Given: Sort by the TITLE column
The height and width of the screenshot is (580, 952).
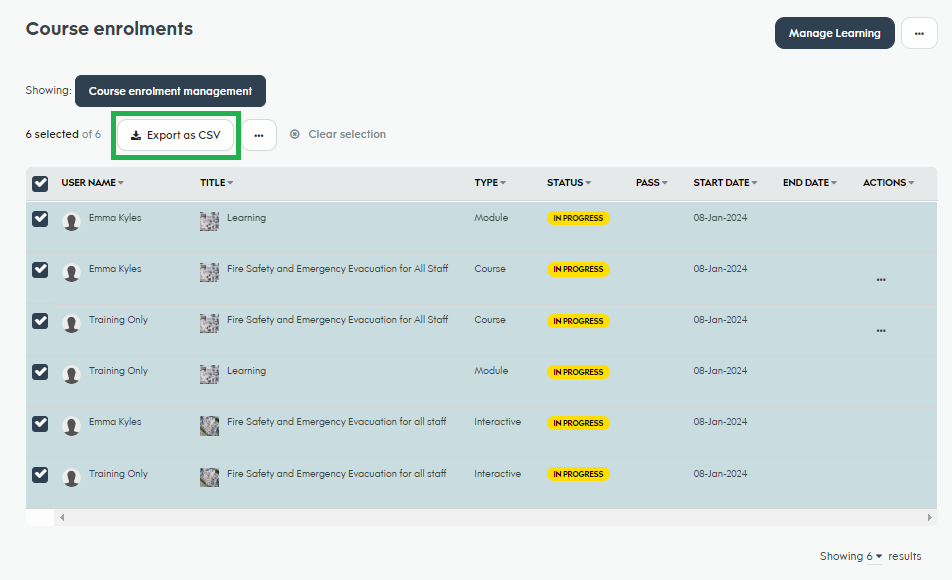Looking at the screenshot, I should (216, 182).
